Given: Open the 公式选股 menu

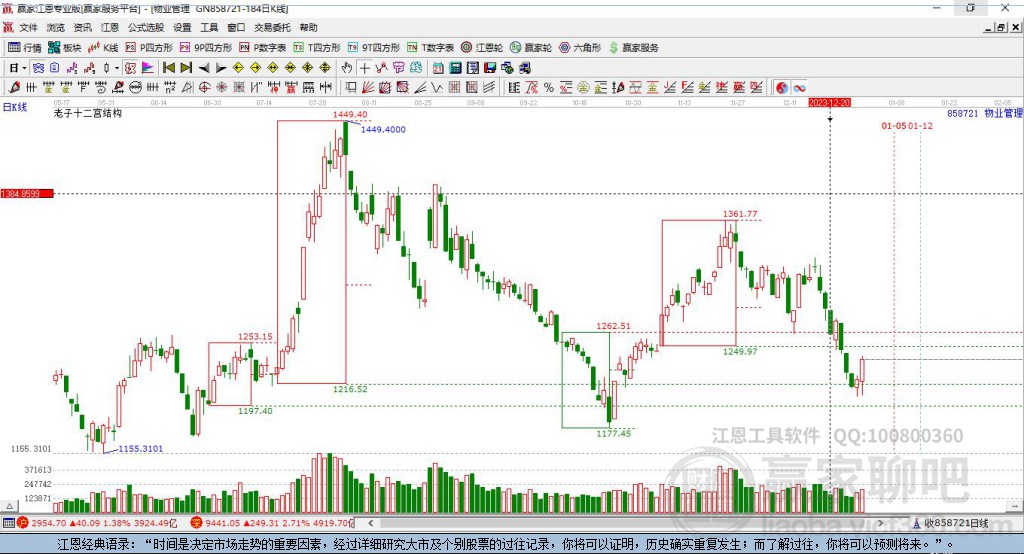Looking at the screenshot, I should pos(146,27).
